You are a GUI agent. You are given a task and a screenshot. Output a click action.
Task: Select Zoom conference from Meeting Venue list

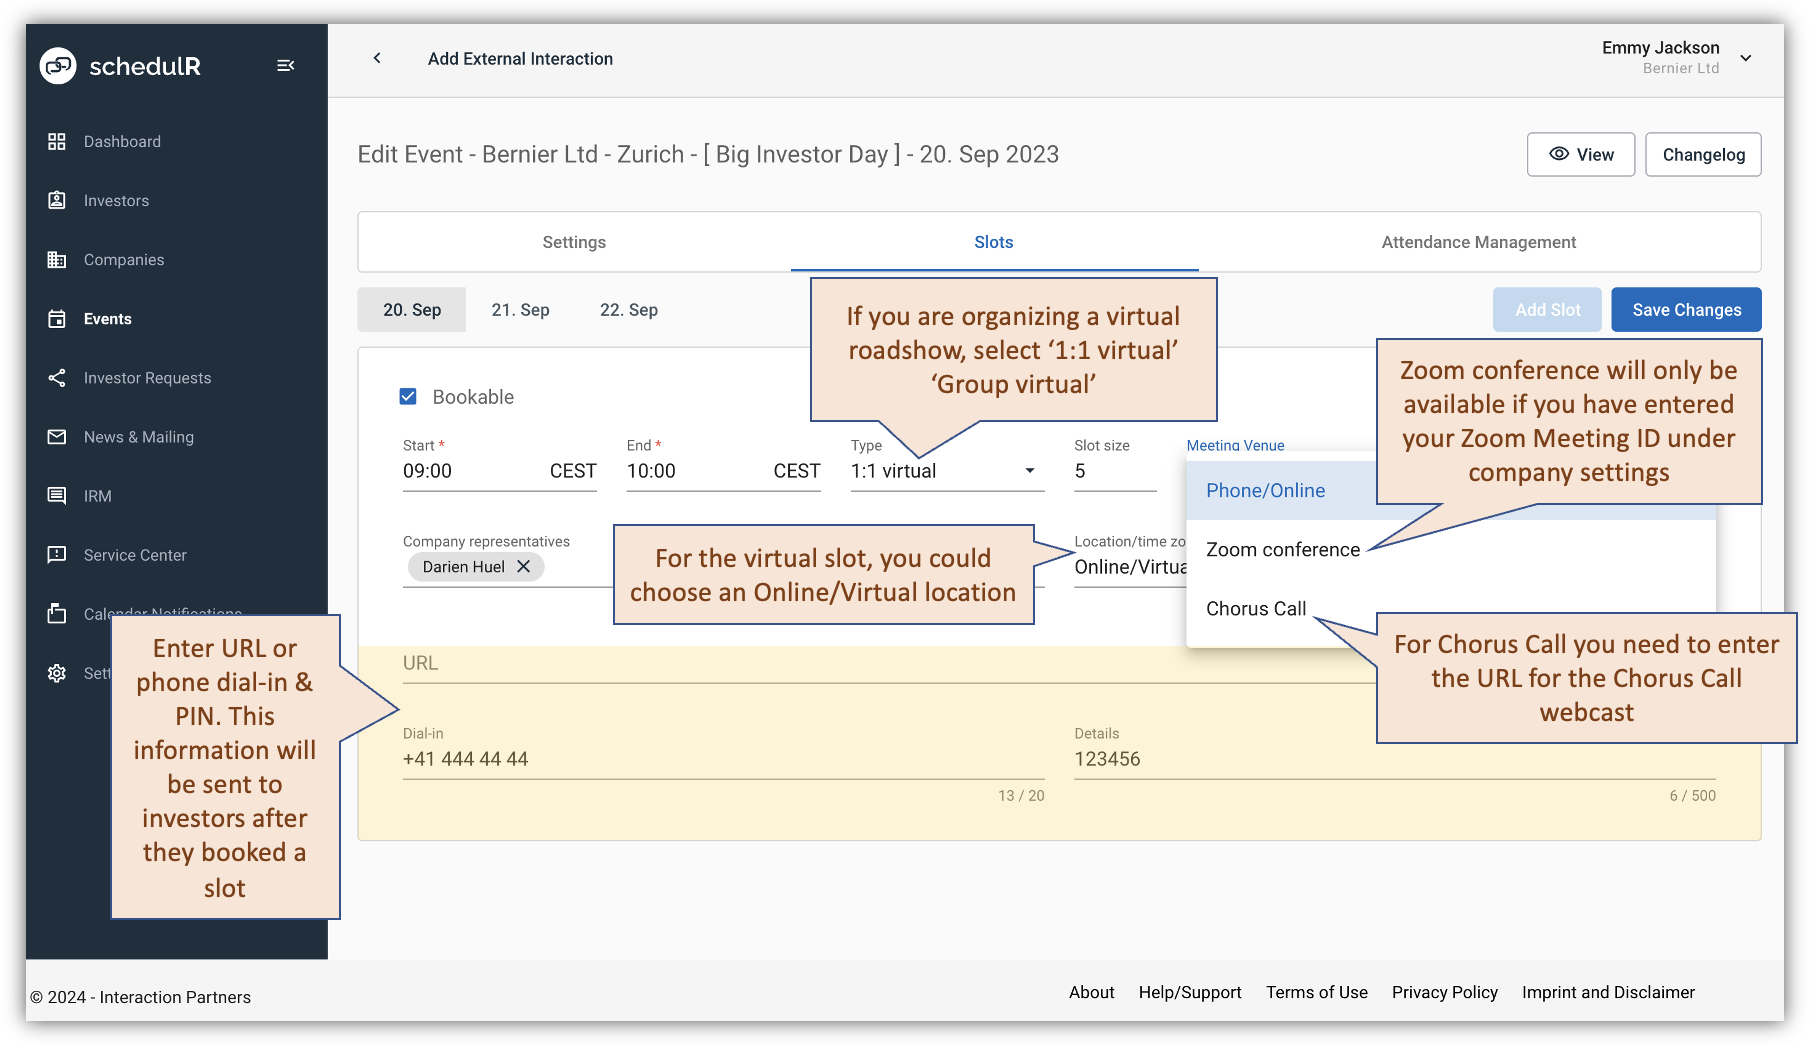coord(1282,549)
